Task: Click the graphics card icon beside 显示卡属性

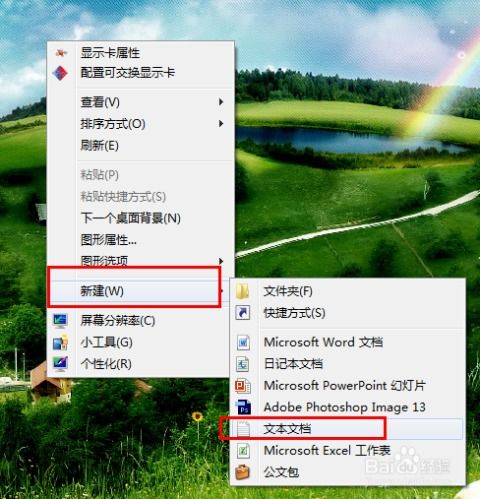Action: coord(60,53)
